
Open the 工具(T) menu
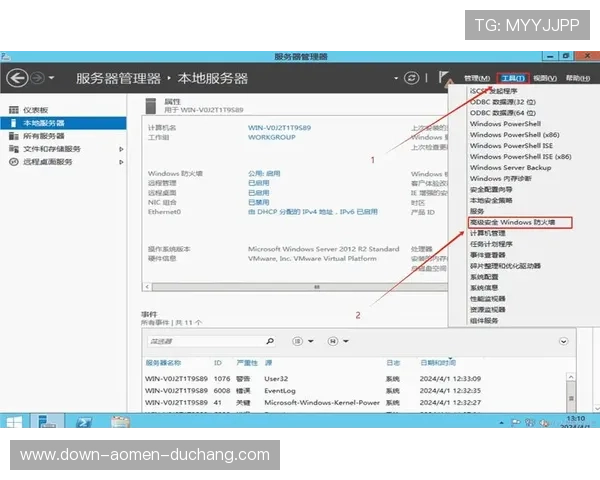coord(513,78)
